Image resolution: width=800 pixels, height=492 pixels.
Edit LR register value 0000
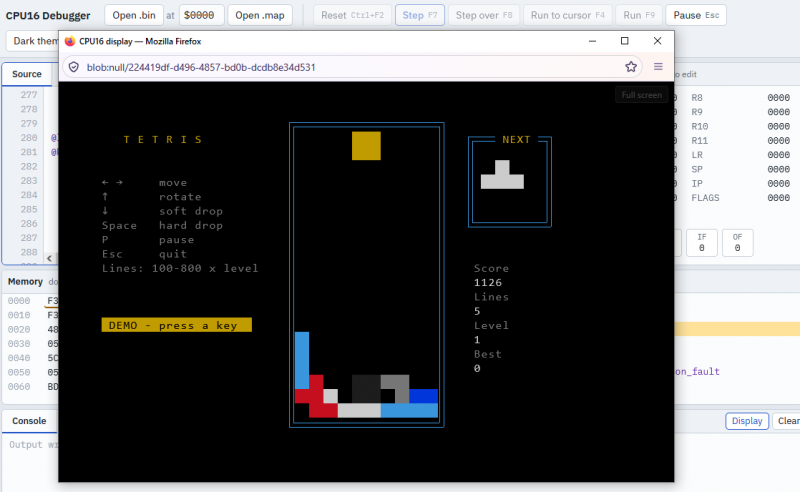779,155
